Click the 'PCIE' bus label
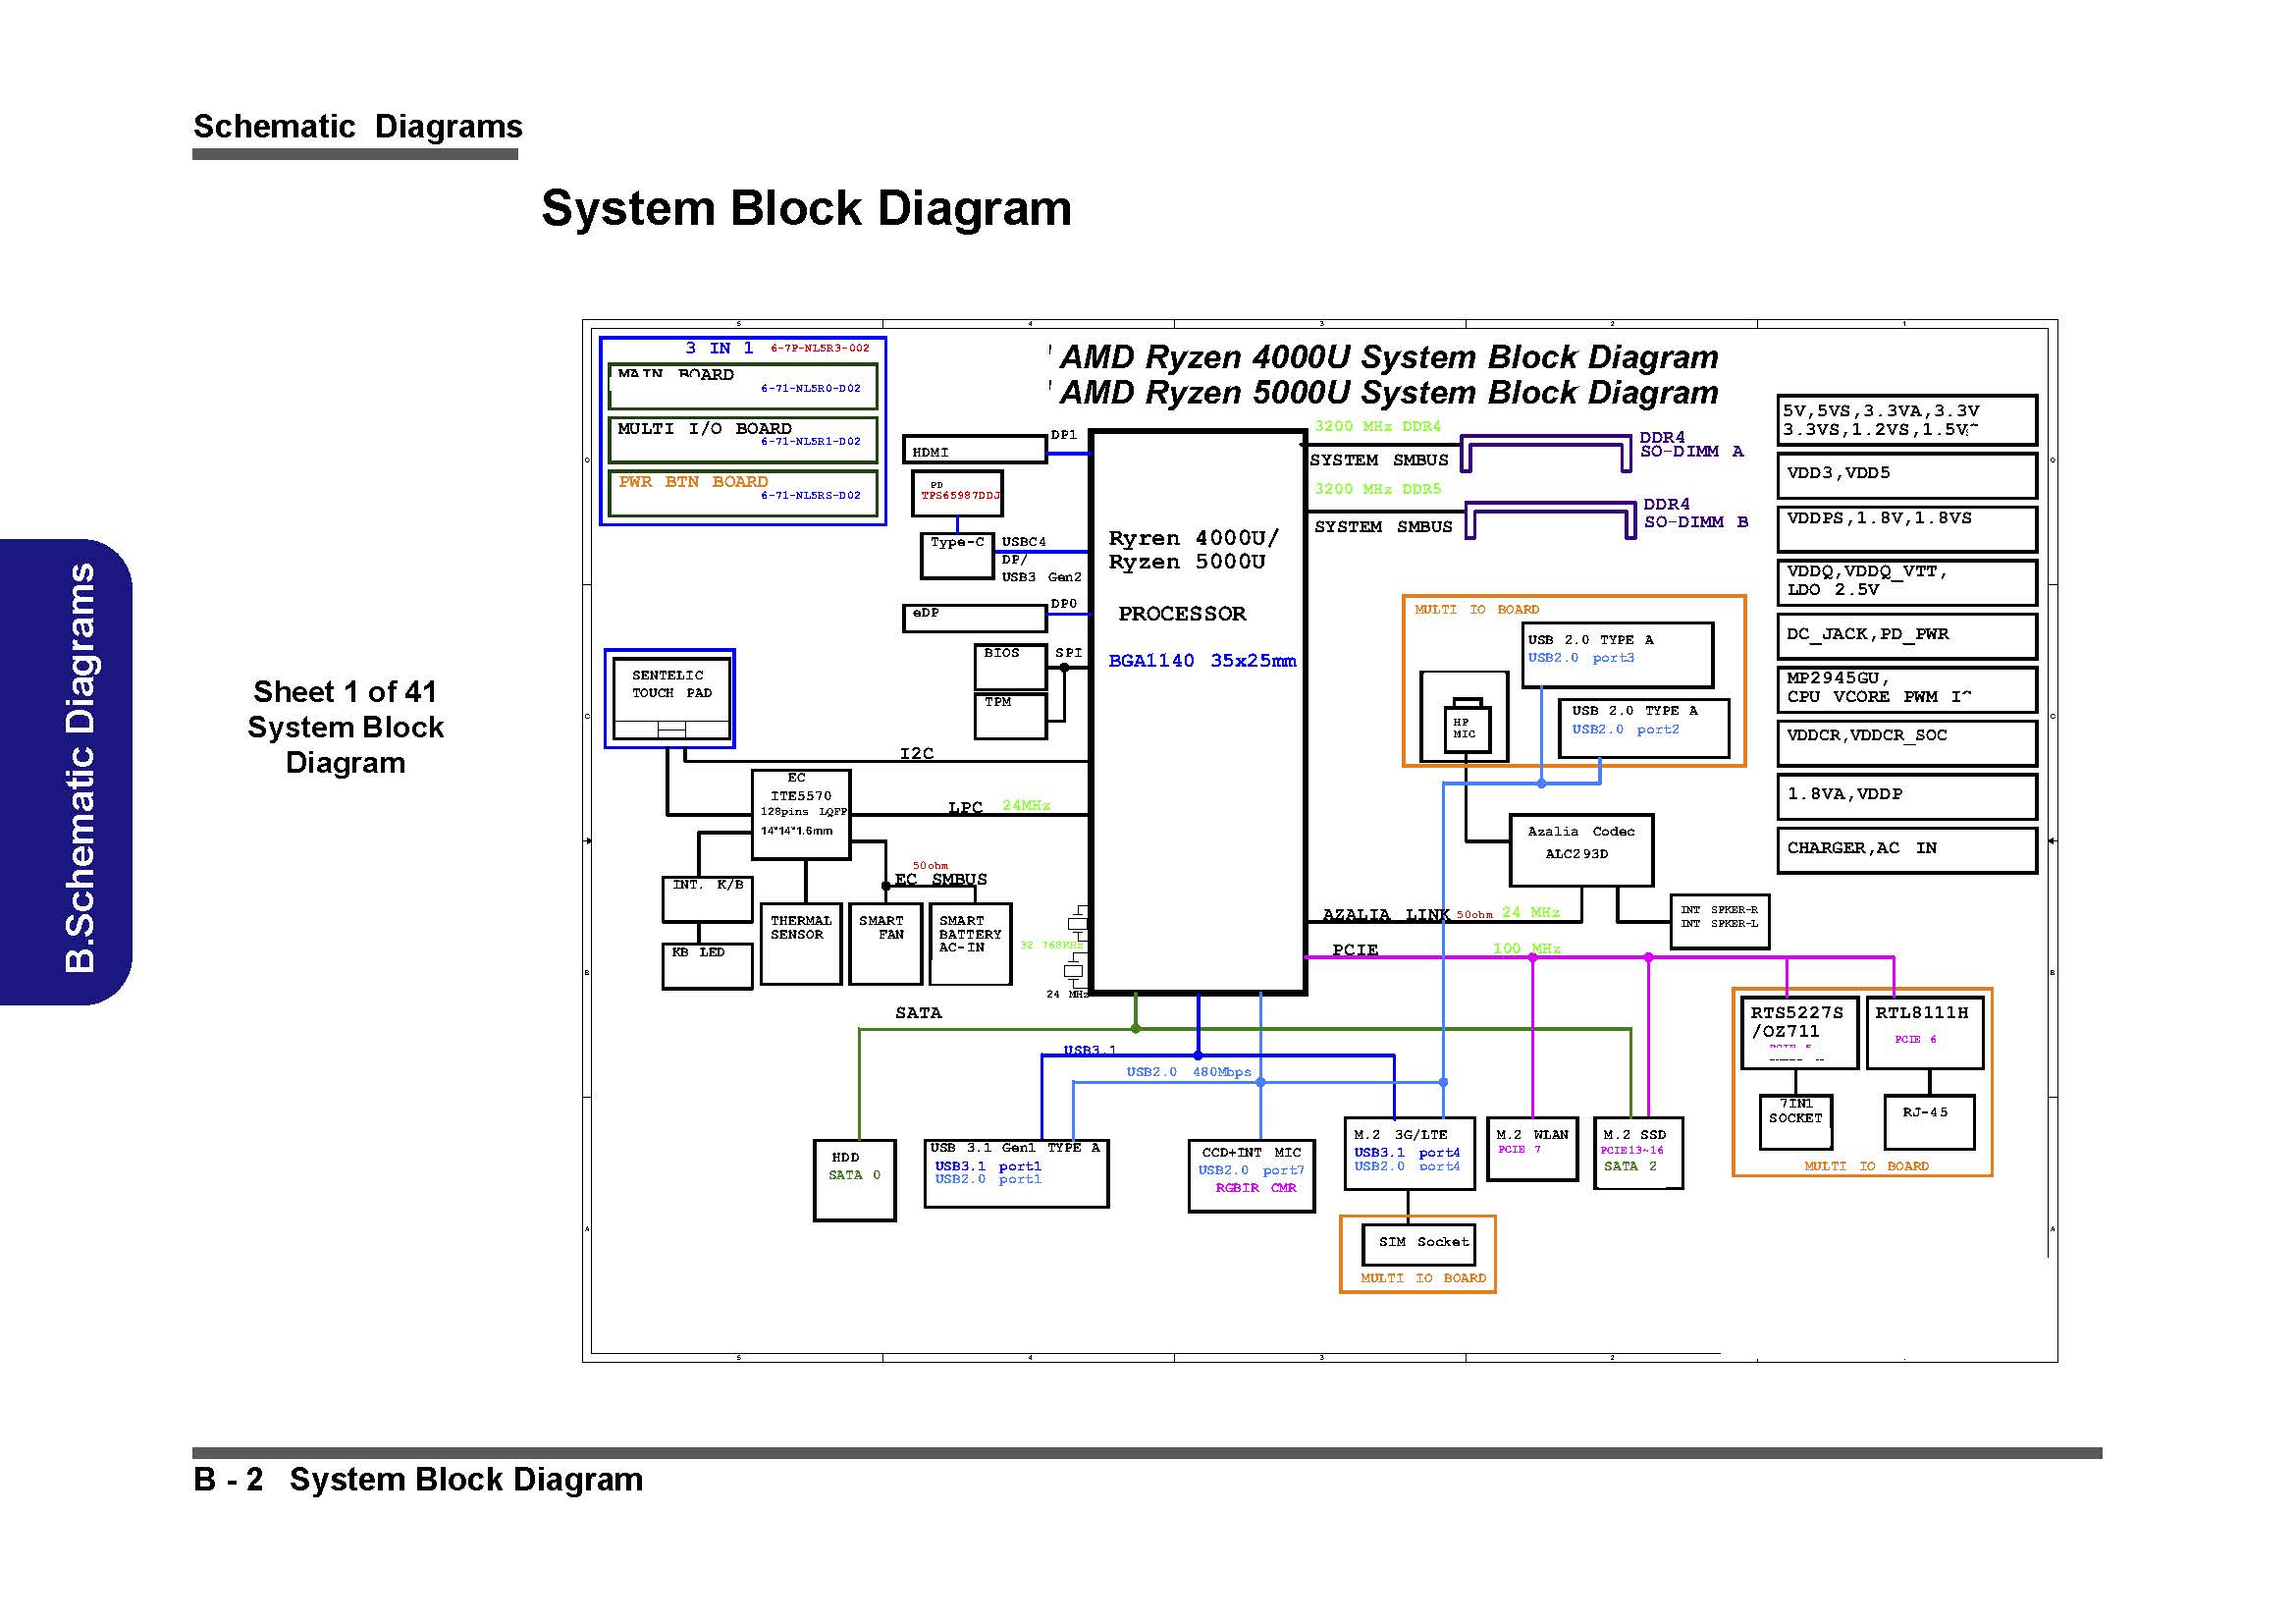 pos(1355,949)
